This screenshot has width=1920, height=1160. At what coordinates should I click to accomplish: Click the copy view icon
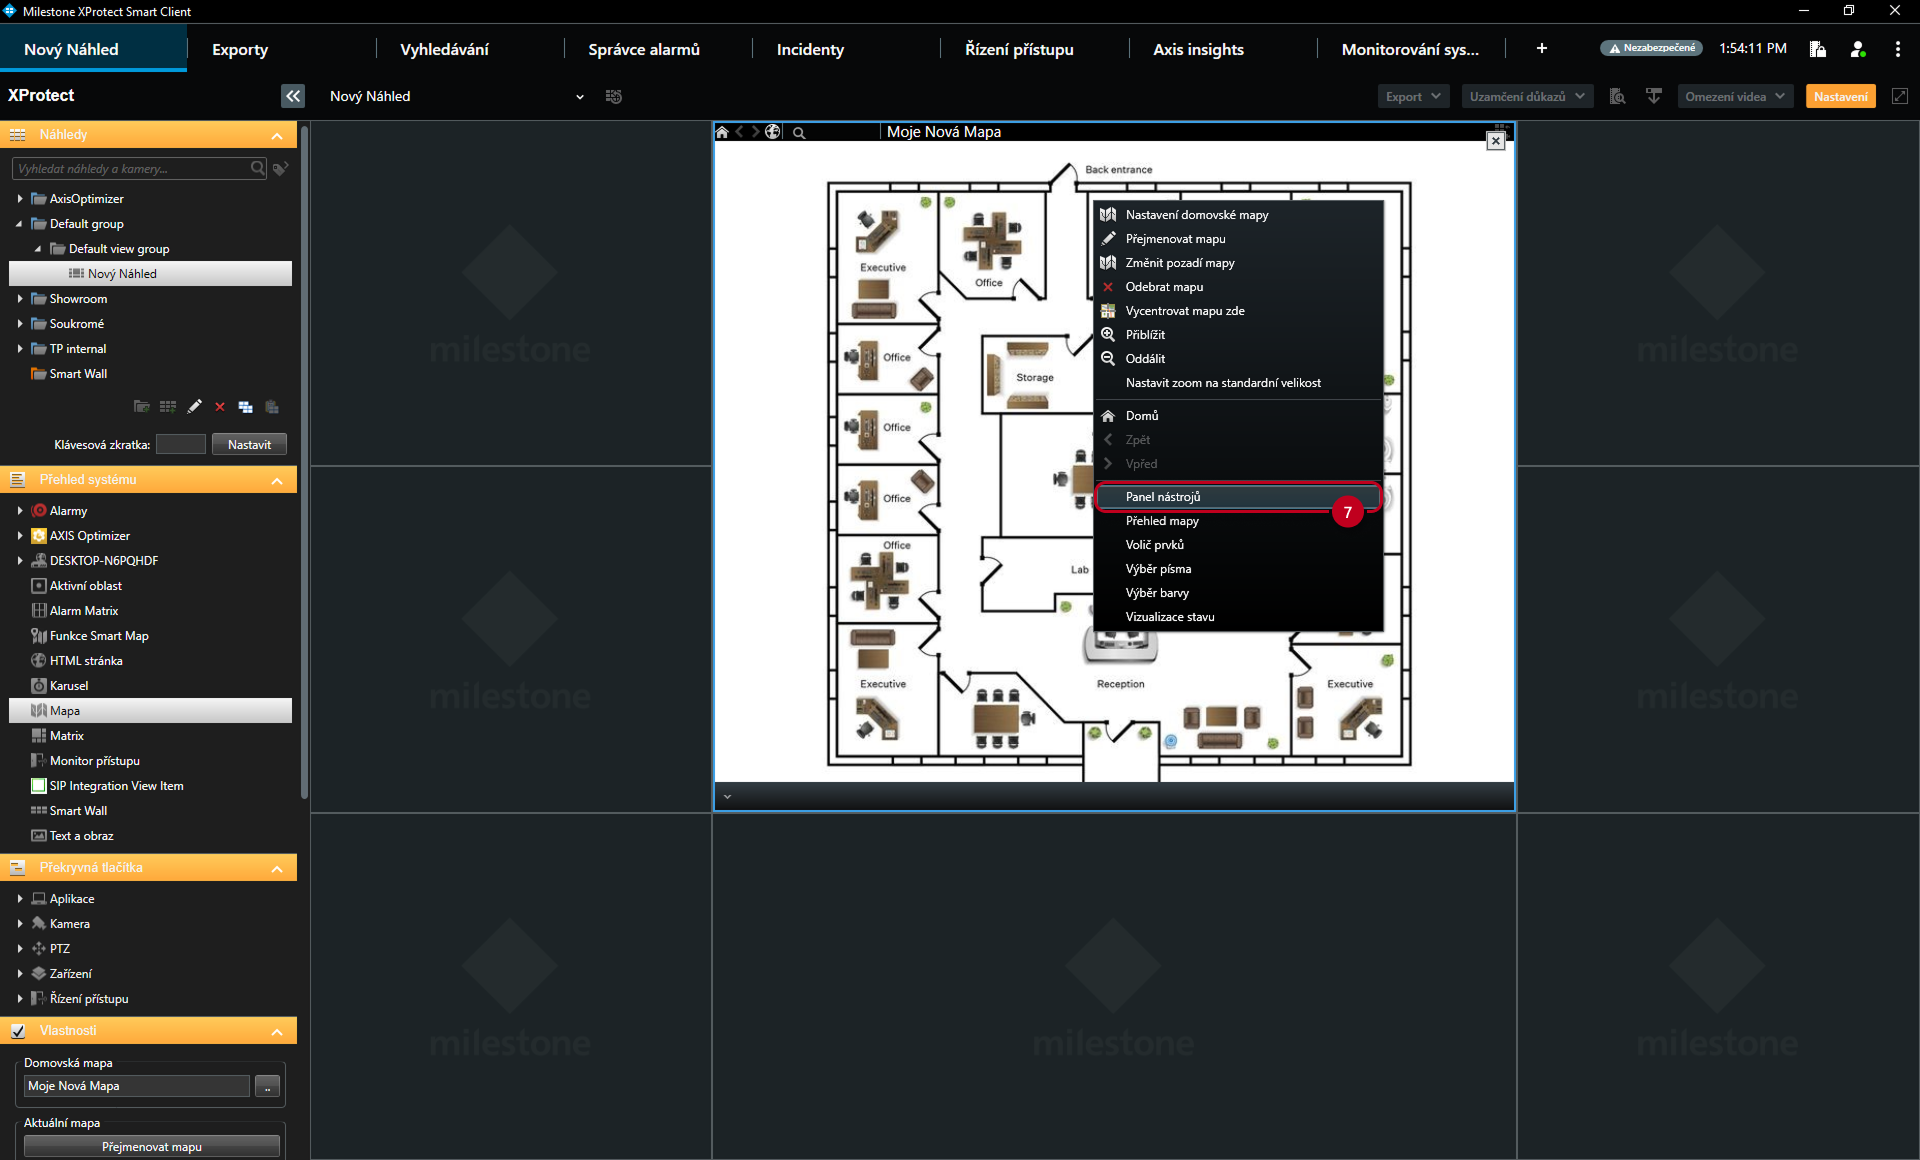point(246,407)
